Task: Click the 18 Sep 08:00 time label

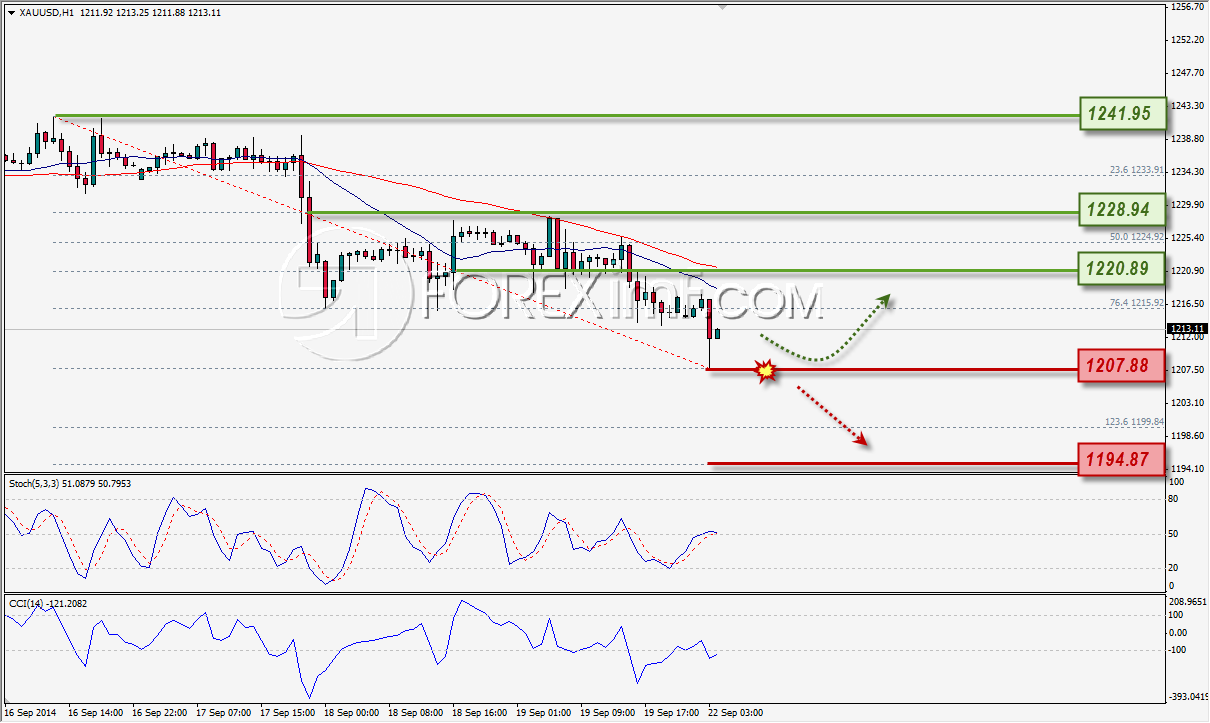Action: click(x=415, y=713)
